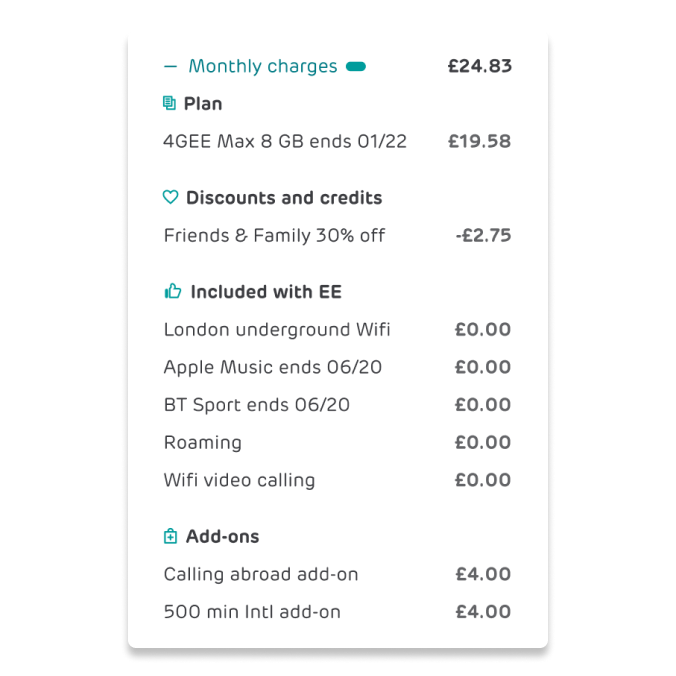Select Calling abroad add-on row

pos(337,574)
